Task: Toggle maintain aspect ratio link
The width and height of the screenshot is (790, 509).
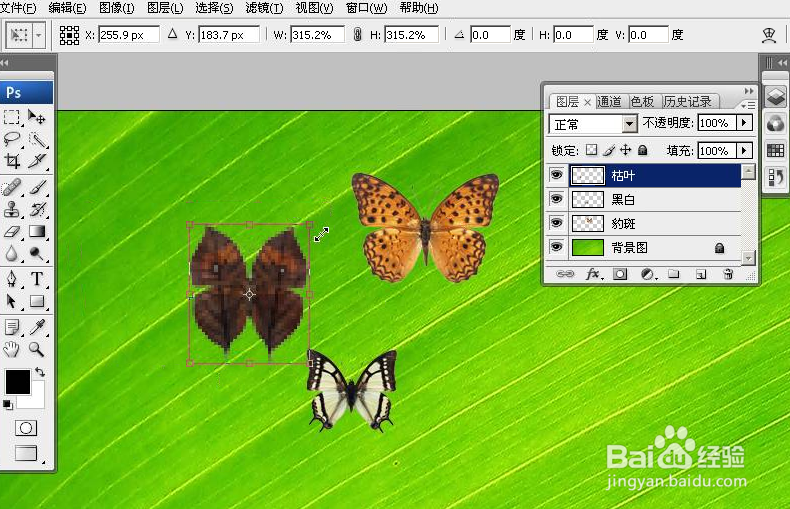Action: (357, 35)
